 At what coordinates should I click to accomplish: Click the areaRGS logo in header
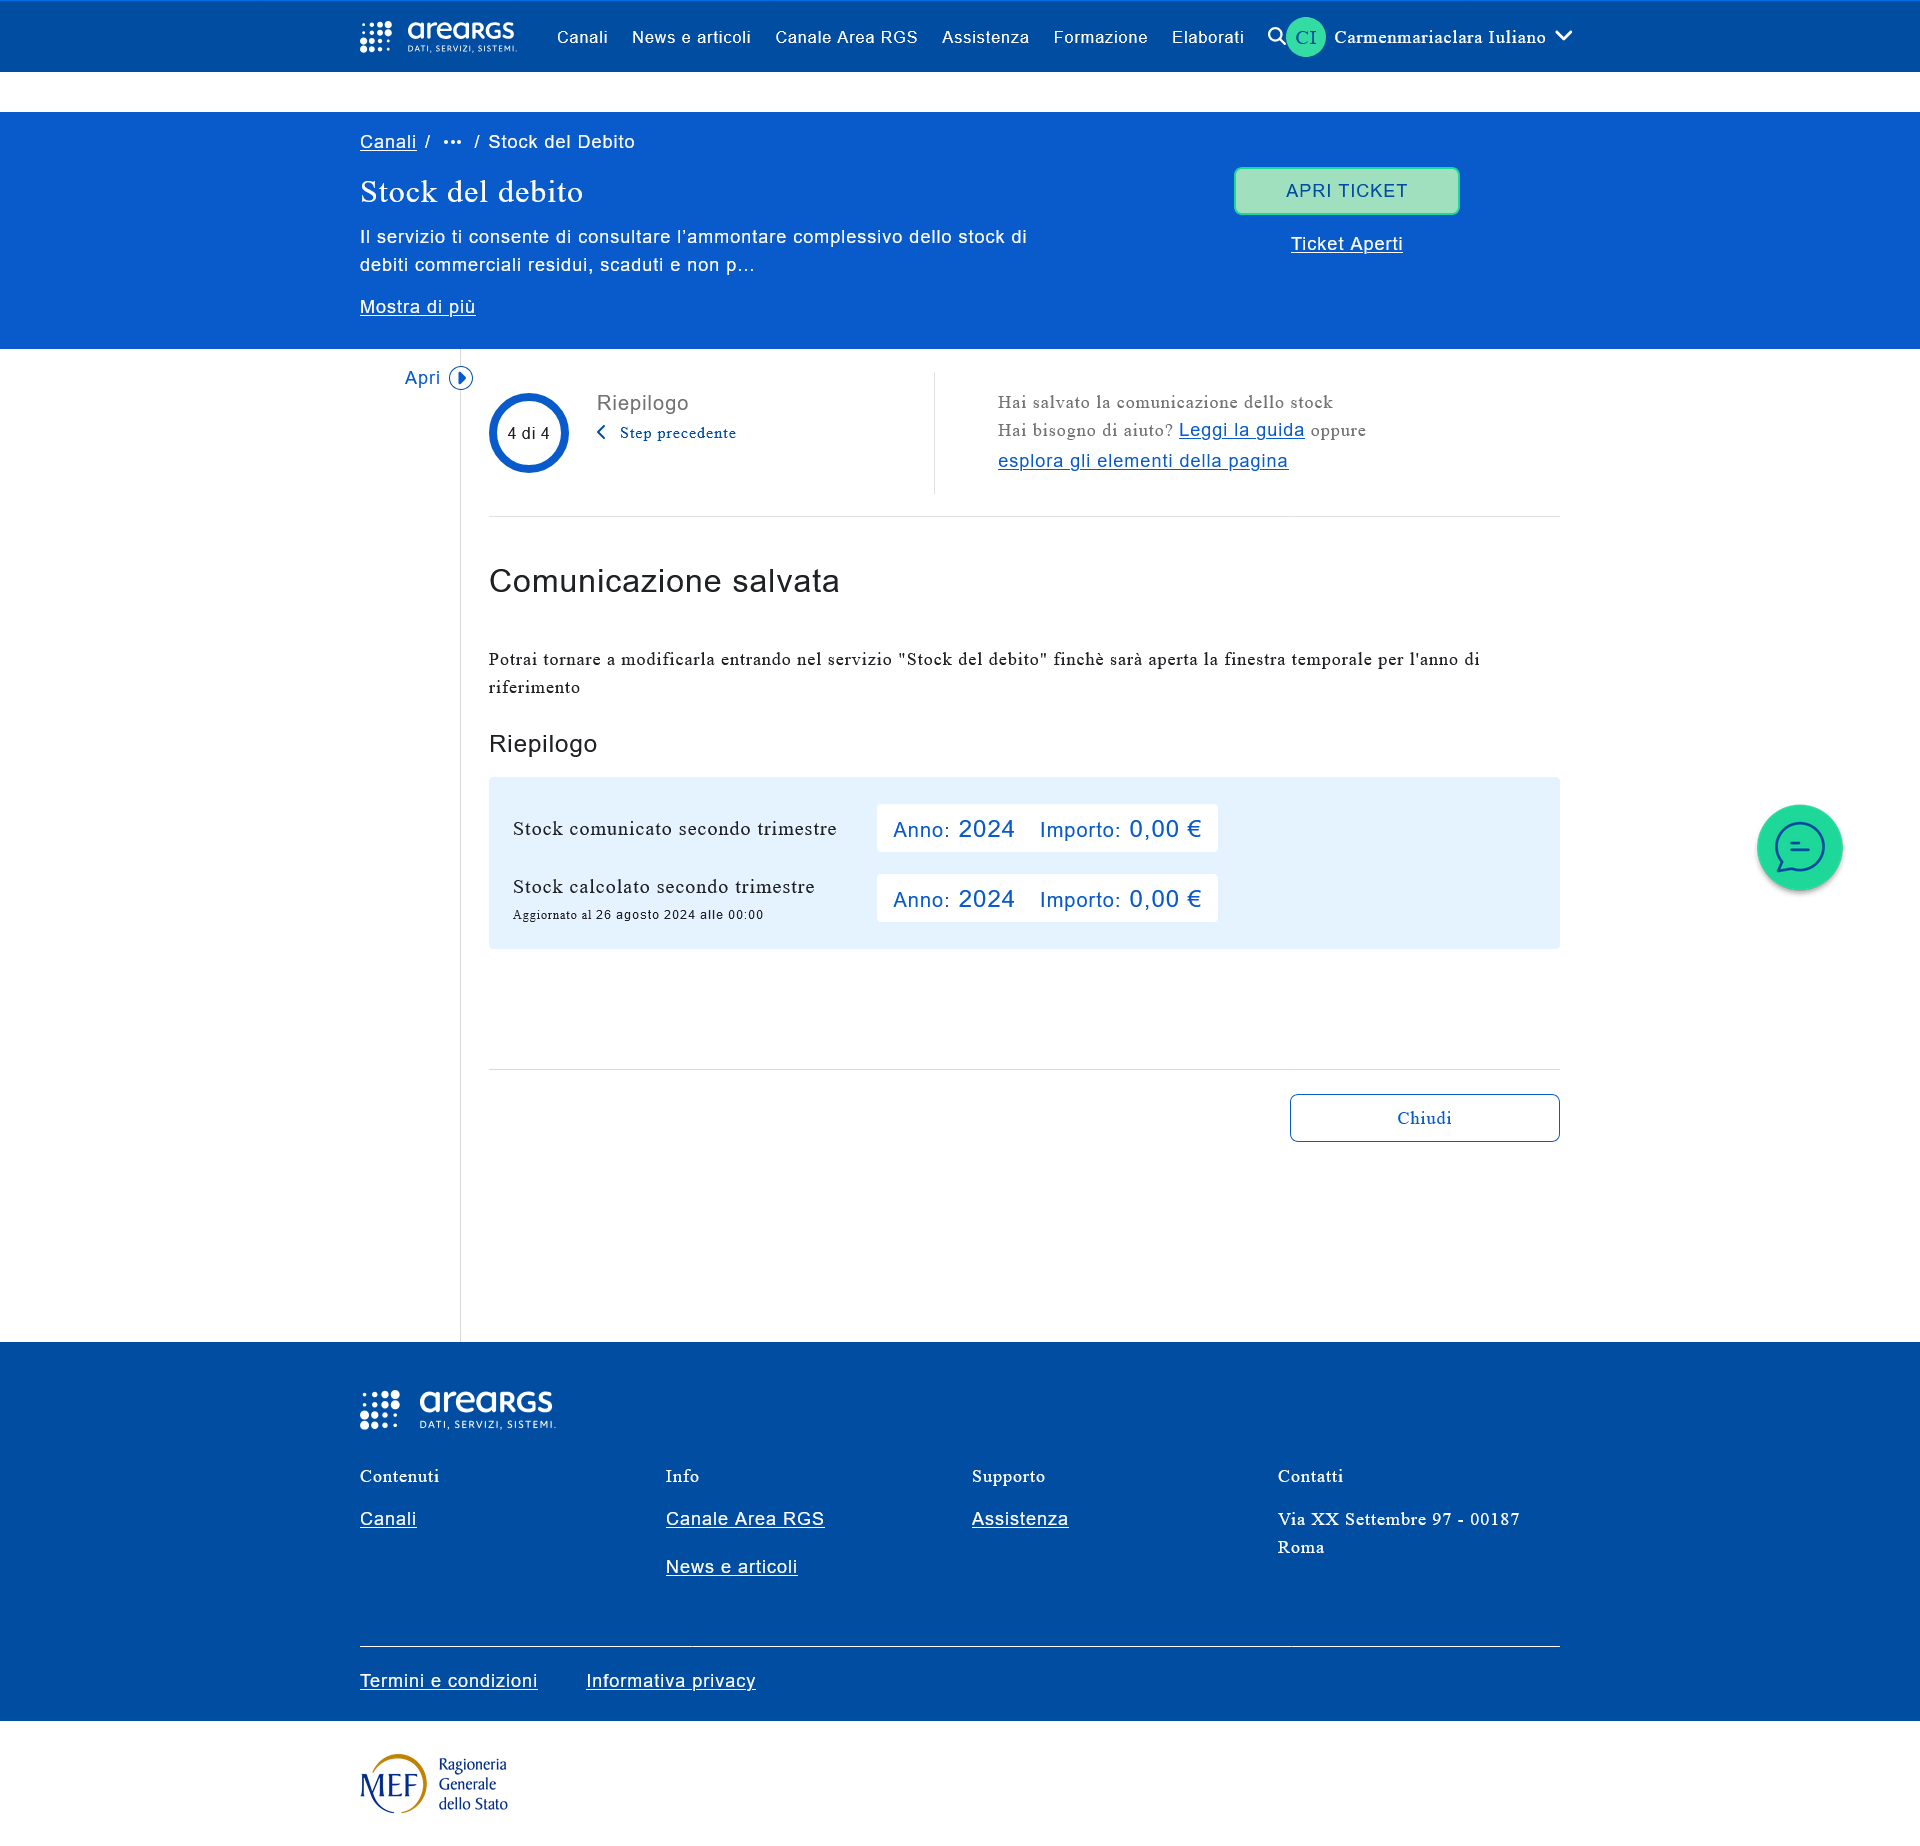point(438,37)
